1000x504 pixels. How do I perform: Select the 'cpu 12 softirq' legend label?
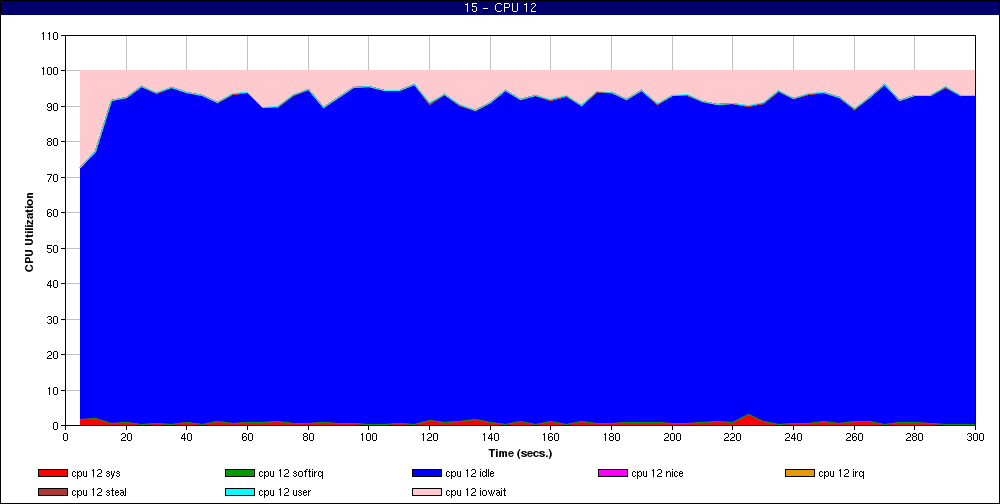click(x=291, y=473)
